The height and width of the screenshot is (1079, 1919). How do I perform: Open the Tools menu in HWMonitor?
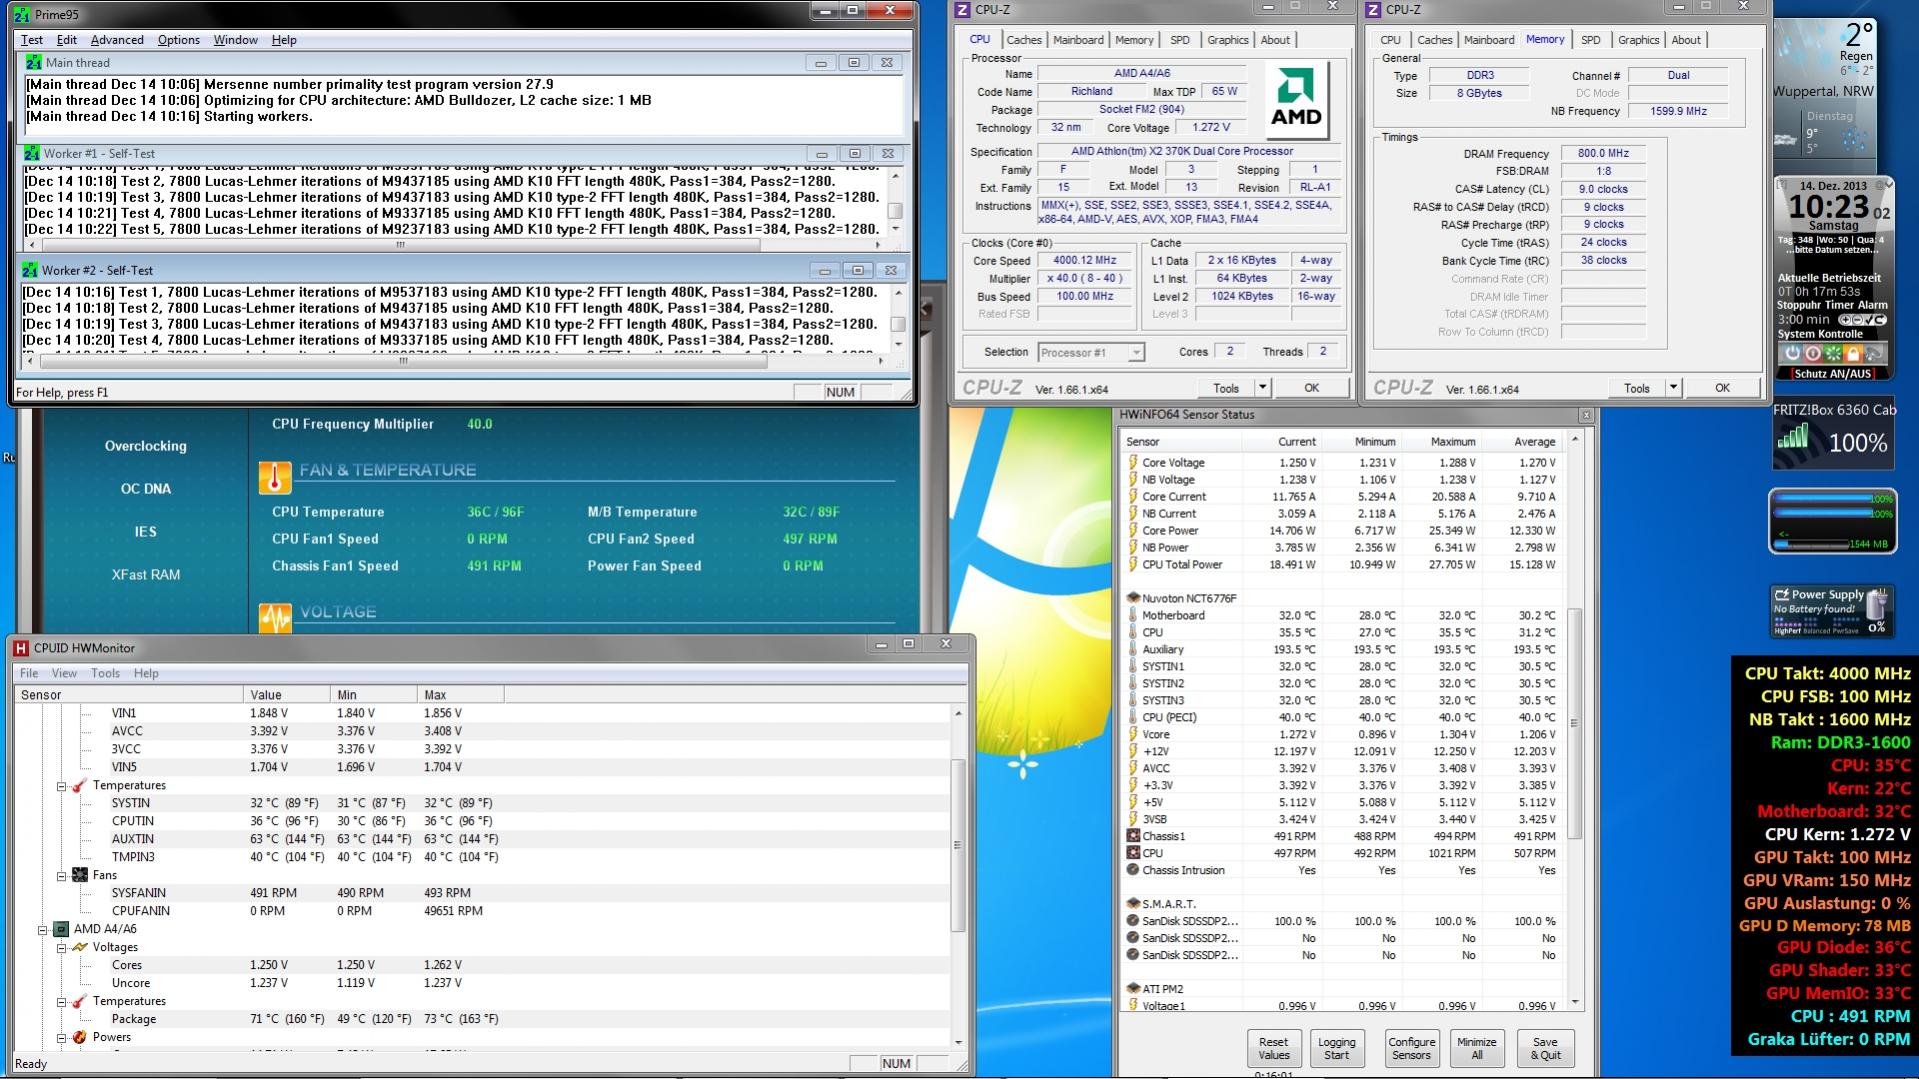[105, 673]
